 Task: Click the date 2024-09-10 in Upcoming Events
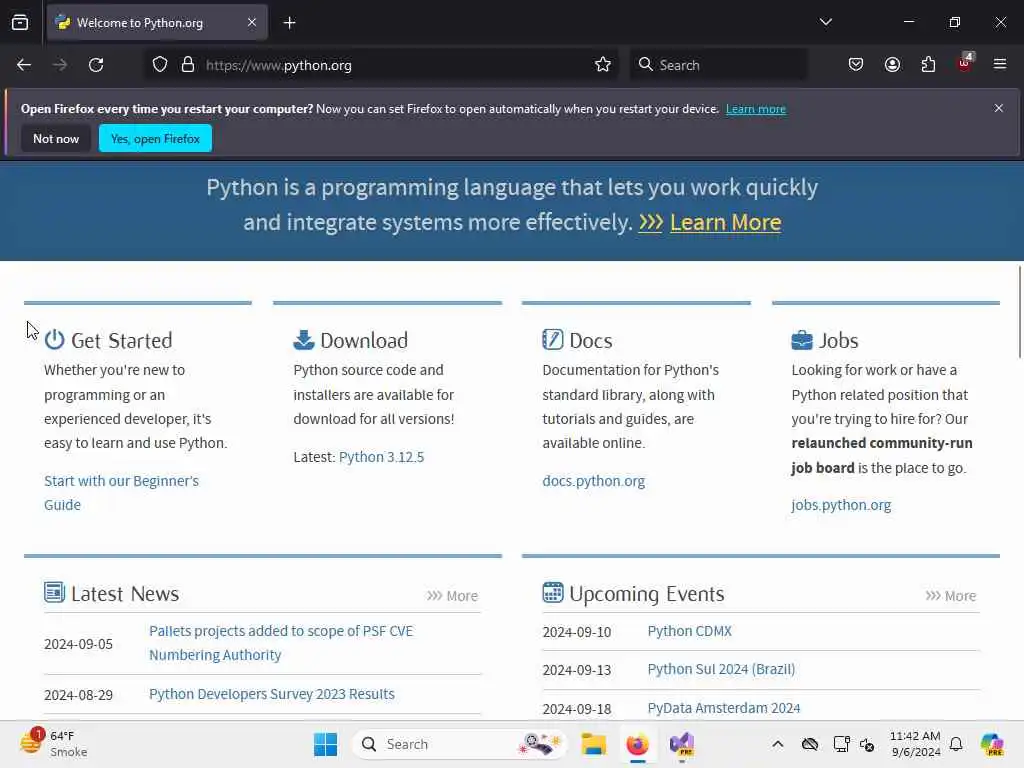click(x=577, y=632)
